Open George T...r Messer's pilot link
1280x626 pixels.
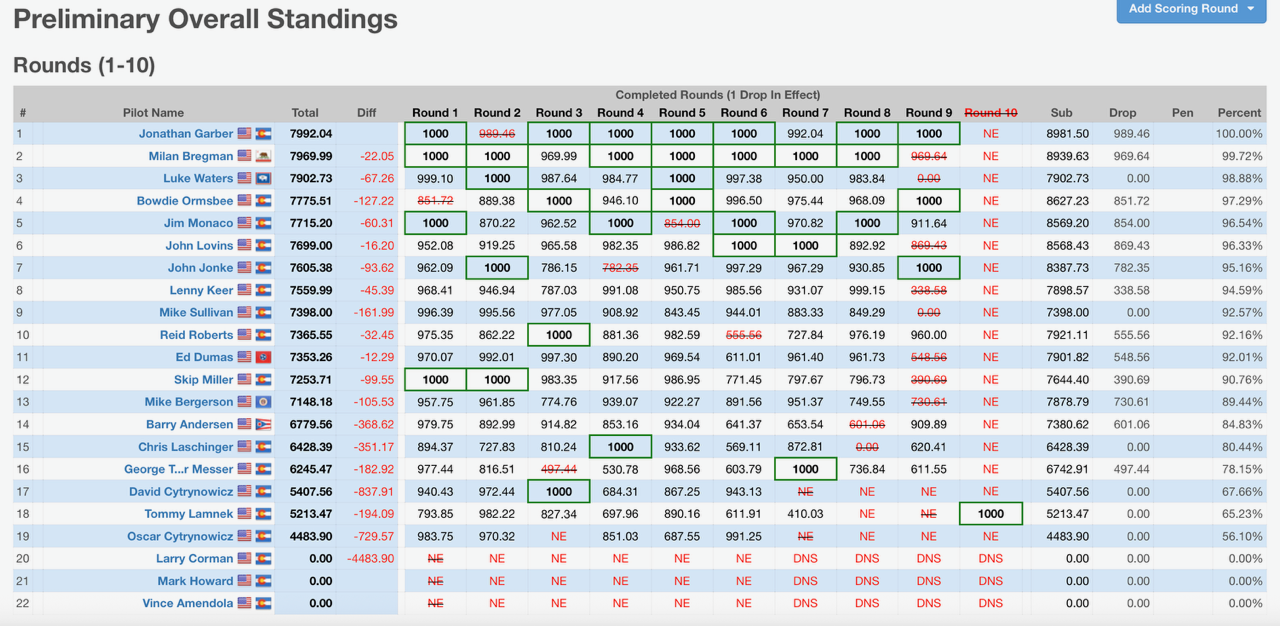point(178,469)
